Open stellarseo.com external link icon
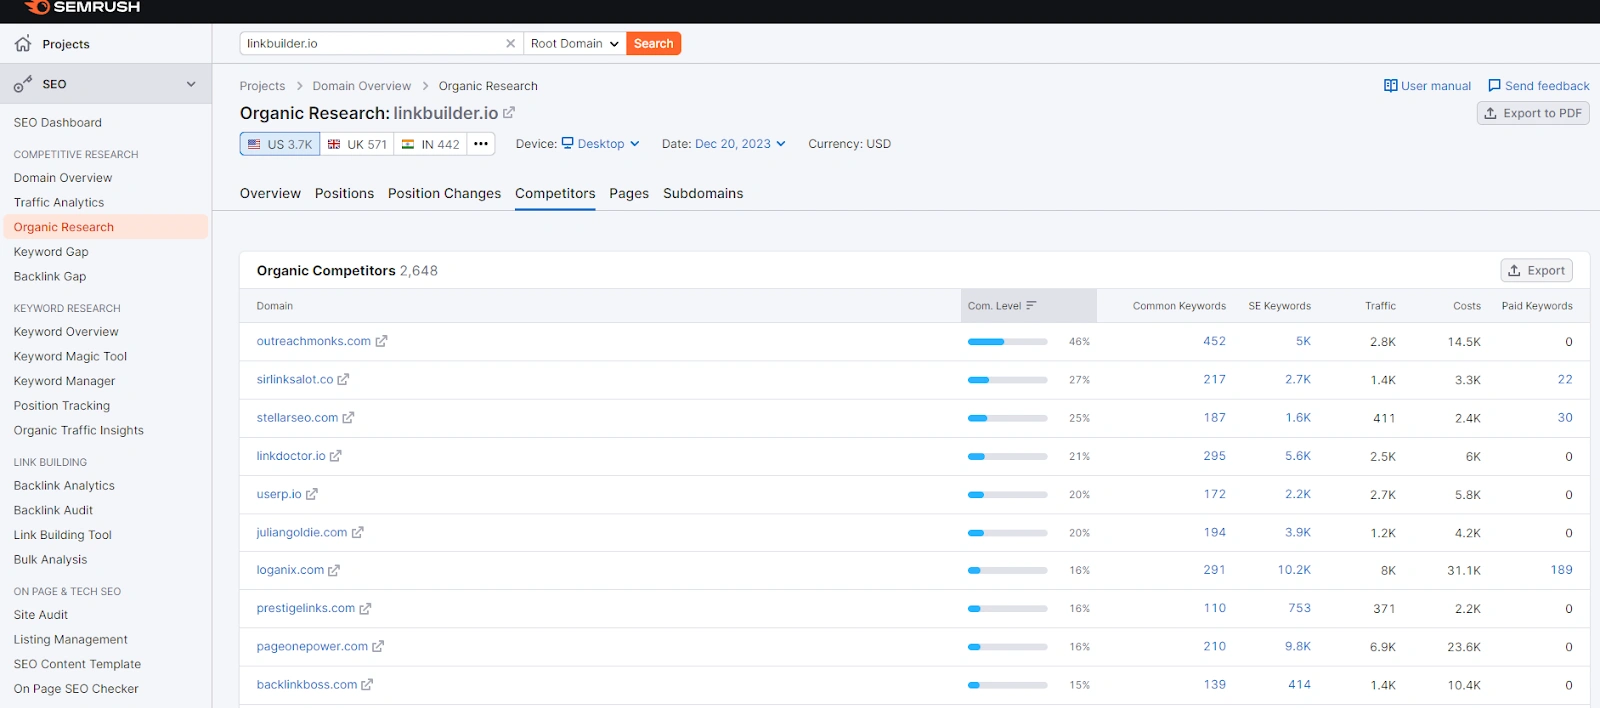Screen dimensions: 1600x708 [348, 418]
